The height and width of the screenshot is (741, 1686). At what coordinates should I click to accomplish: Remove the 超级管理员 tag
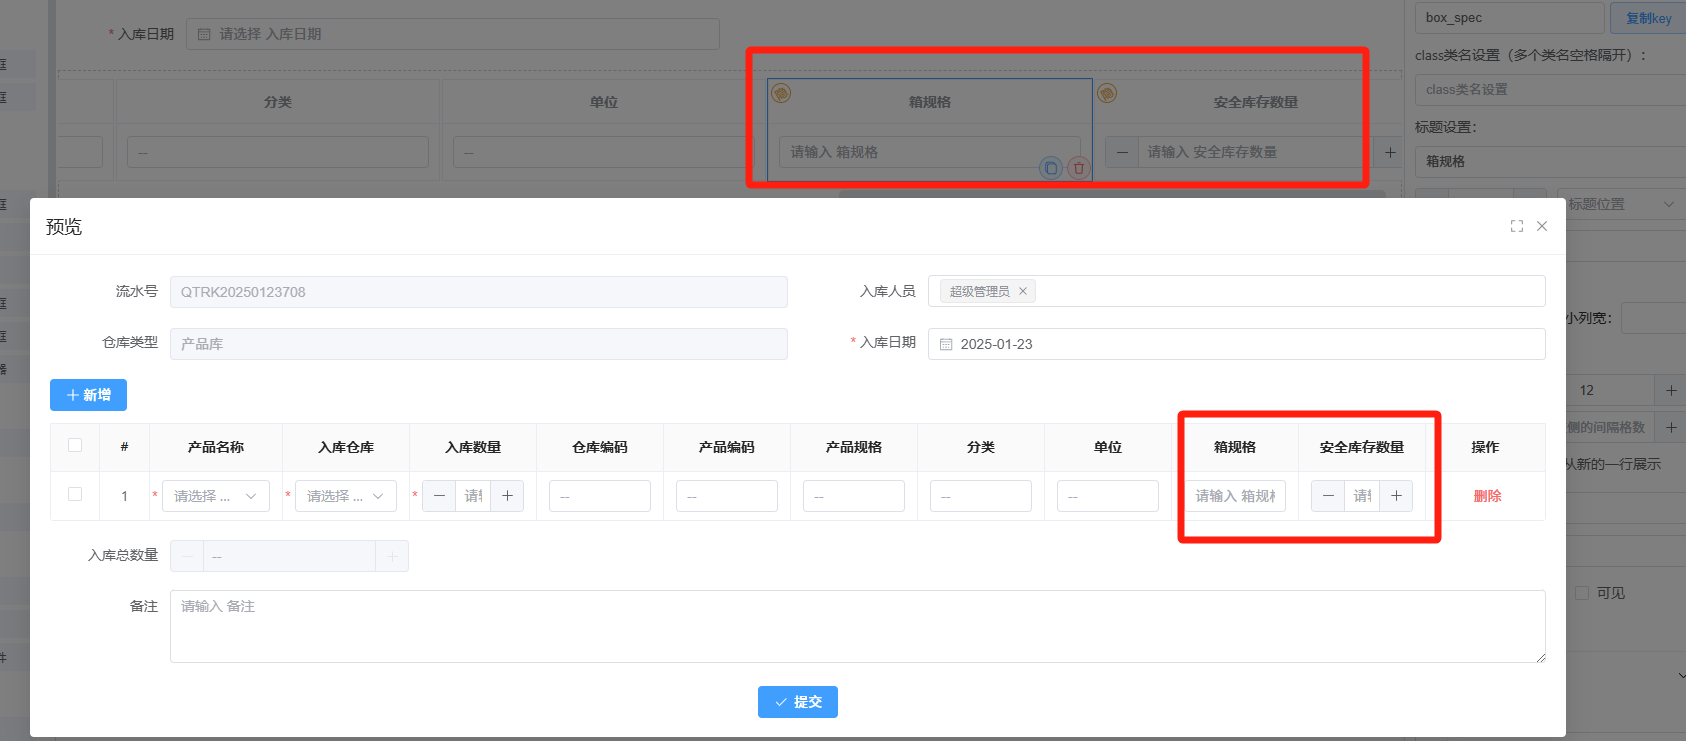[x=1023, y=291]
